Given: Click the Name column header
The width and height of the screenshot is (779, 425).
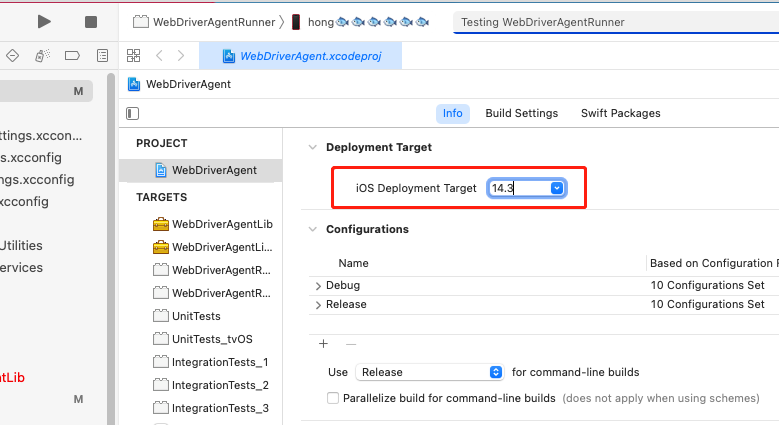Looking at the screenshot, I should pyautogui.click(x=353, y=263).
